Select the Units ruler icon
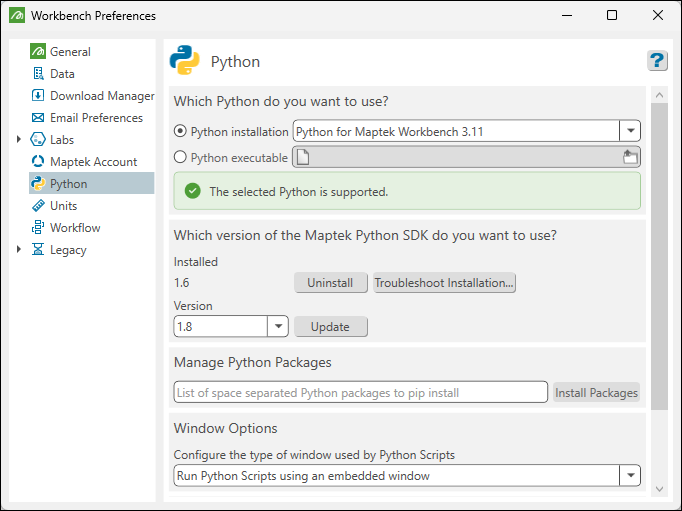The image size is (682, 511). tap(38, 205)
